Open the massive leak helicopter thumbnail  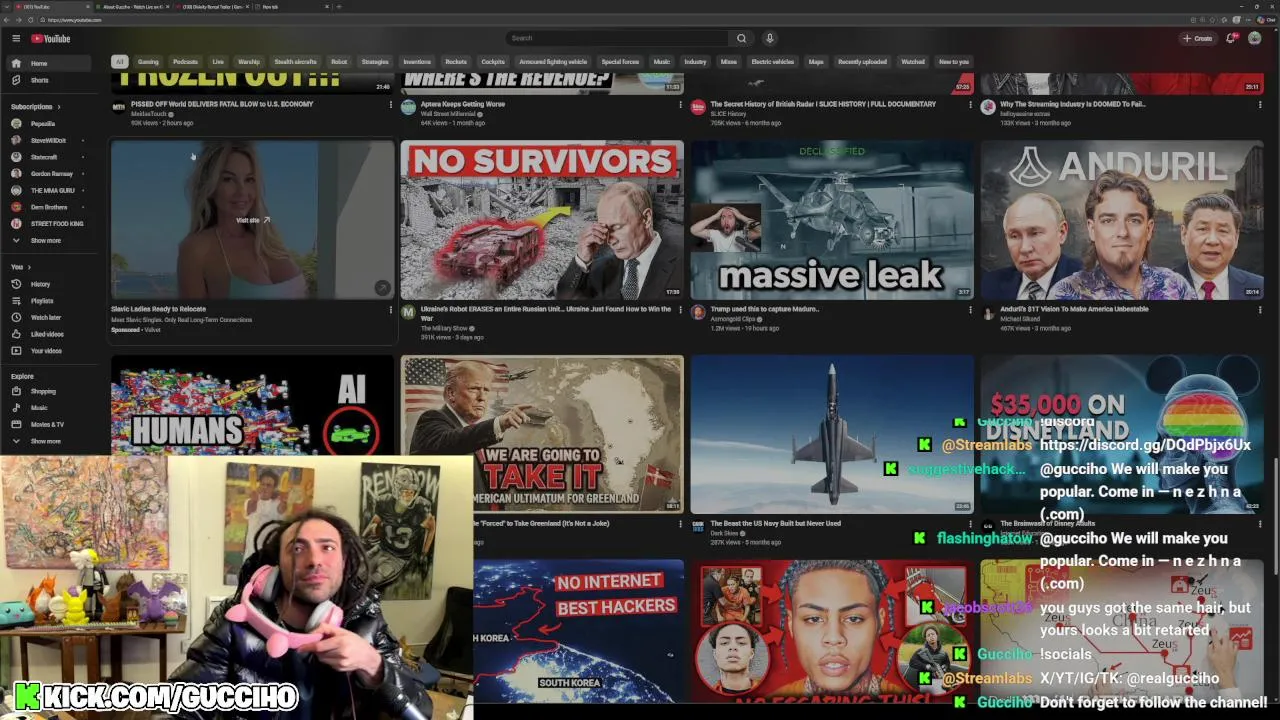coord(832,220)
